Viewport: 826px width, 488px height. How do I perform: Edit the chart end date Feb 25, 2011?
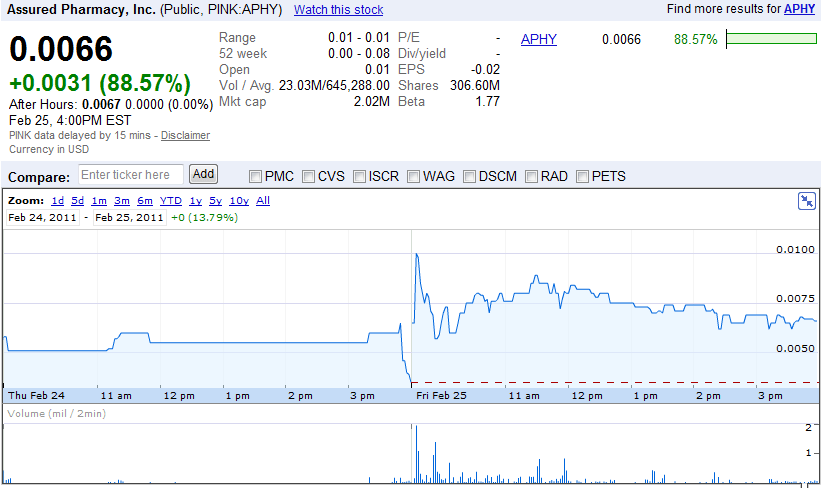pos(129,217)
